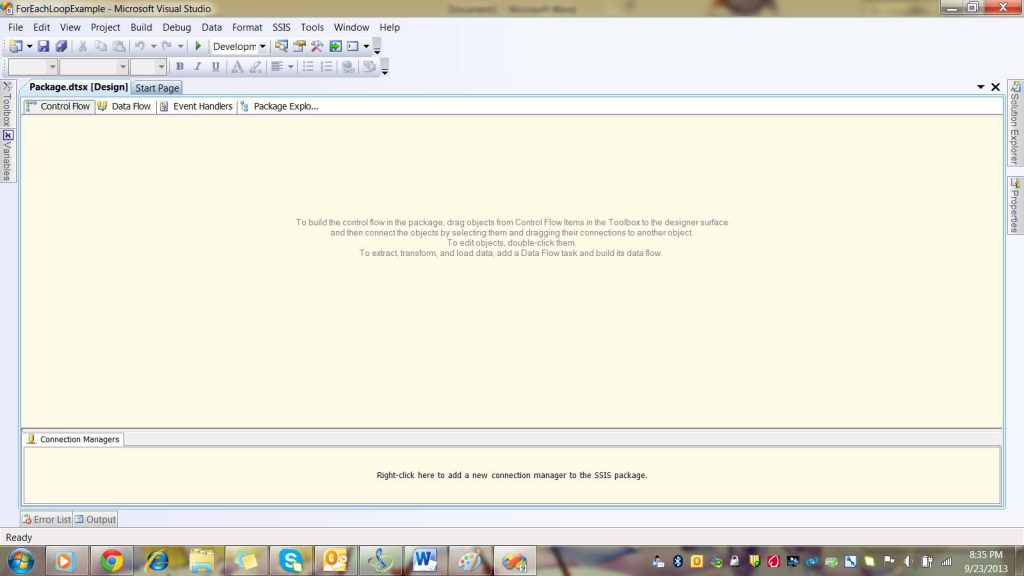Click the Properties Window toolbar icon
This screenshot has width=1024, height=576.
pos(299,46)
